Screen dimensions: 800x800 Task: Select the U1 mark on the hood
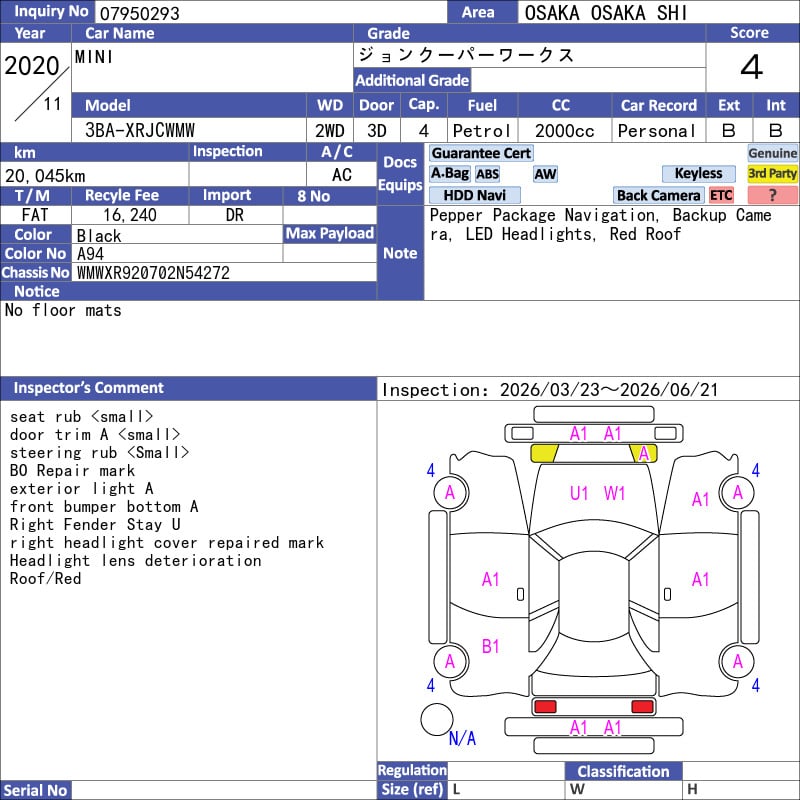(x=579, y=492)
